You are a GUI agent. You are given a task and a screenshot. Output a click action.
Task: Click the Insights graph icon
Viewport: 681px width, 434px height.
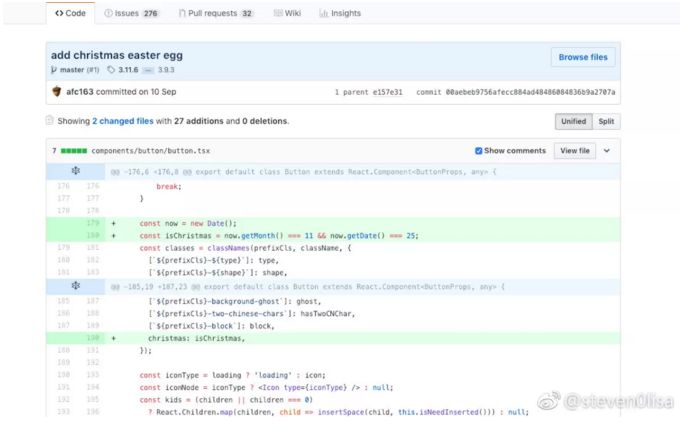[x=323, y=14]
